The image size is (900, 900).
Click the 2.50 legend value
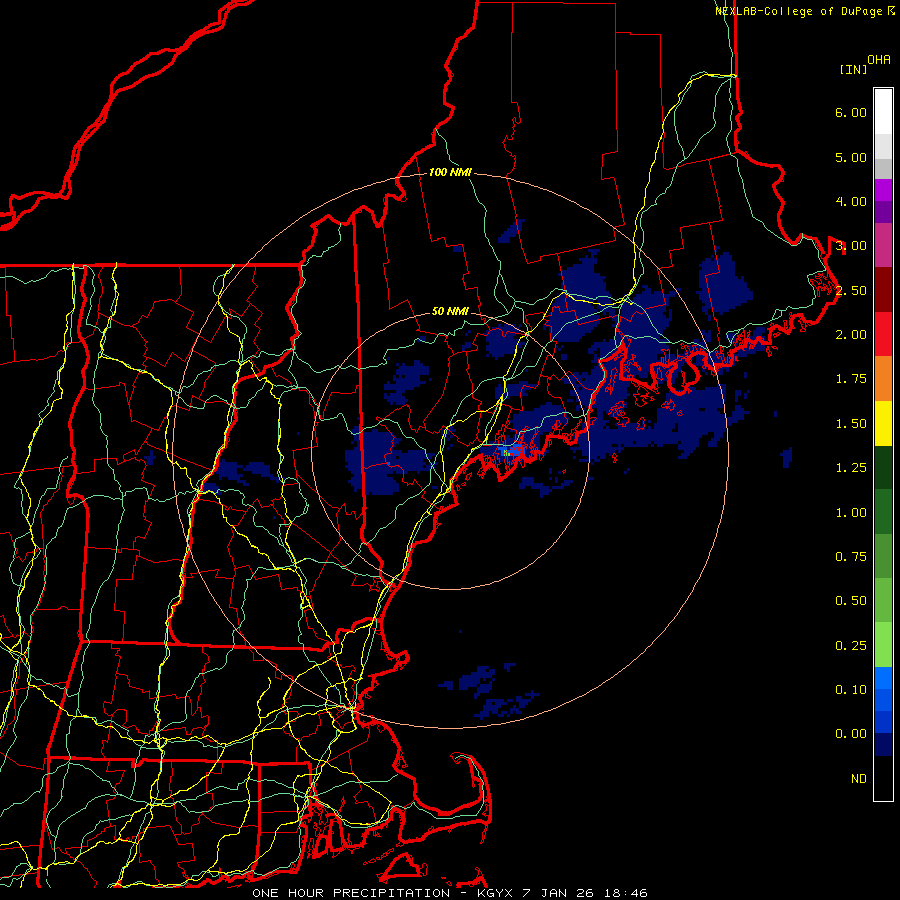tap(851, 290)
